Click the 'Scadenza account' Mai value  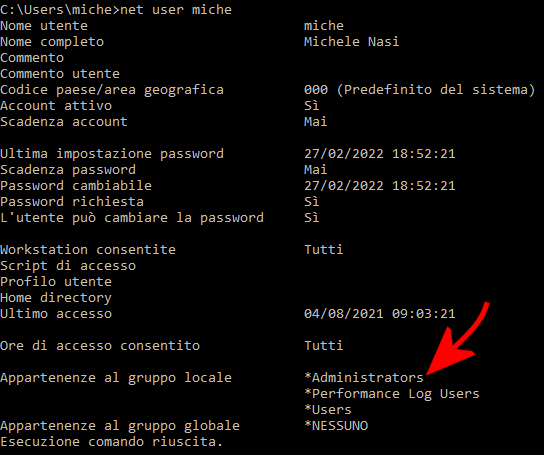click(x=315, y=121)
